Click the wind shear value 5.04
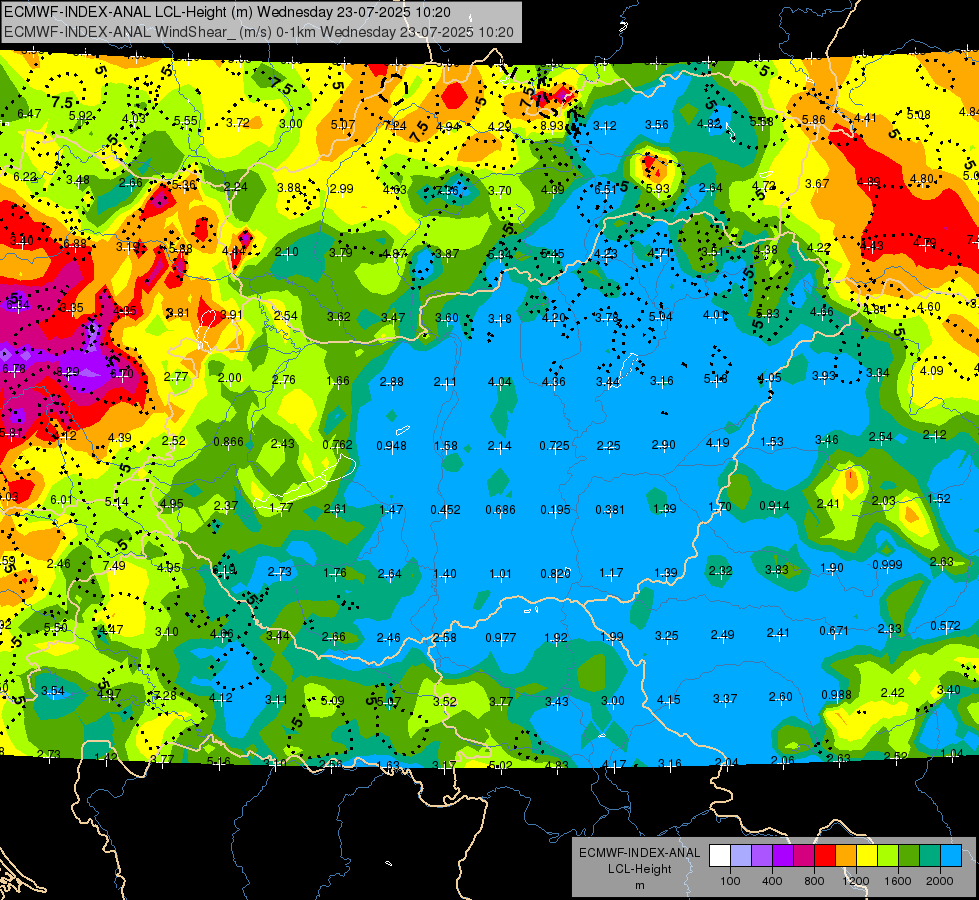Image resolution: width=979 pixels, height=900 pixels. click(x=661, y=317)
